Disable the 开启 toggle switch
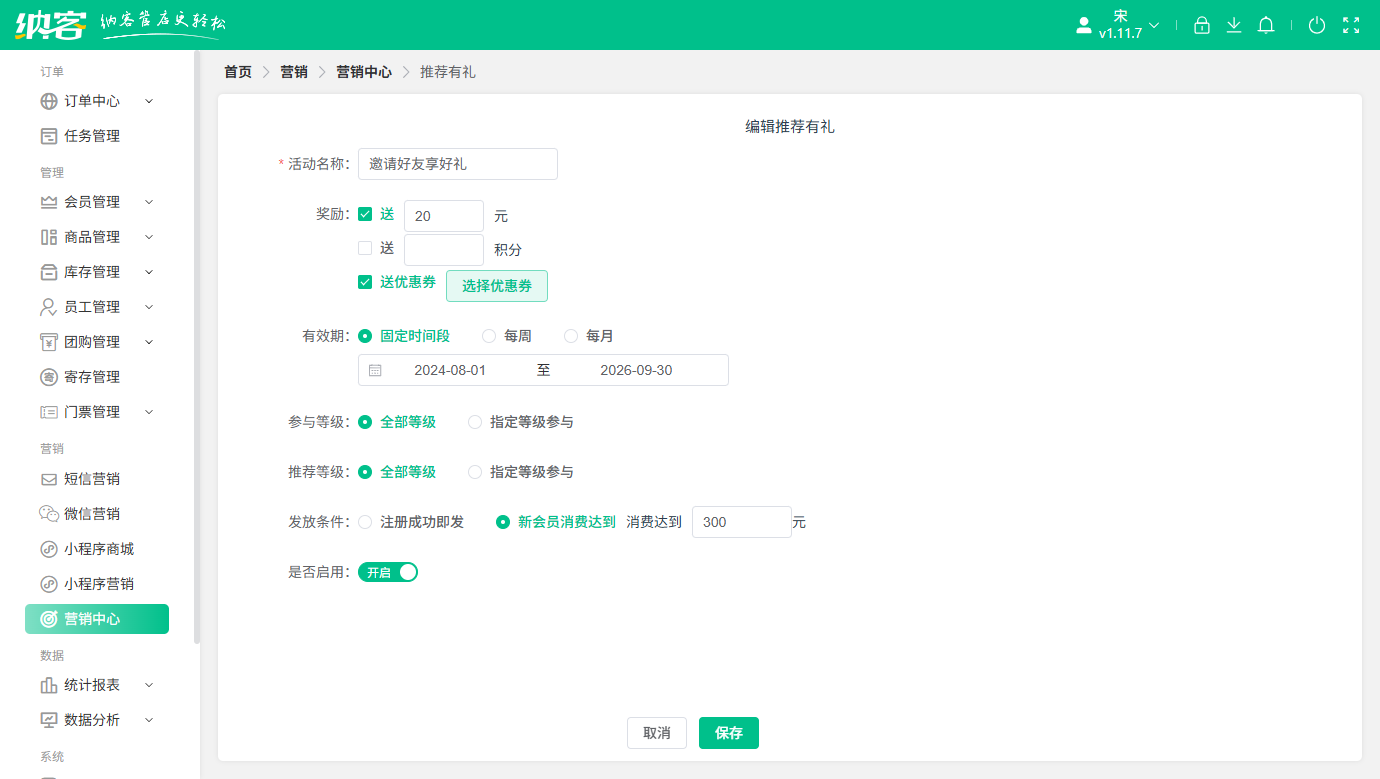1380x779 pixels. tap(388, 572)
